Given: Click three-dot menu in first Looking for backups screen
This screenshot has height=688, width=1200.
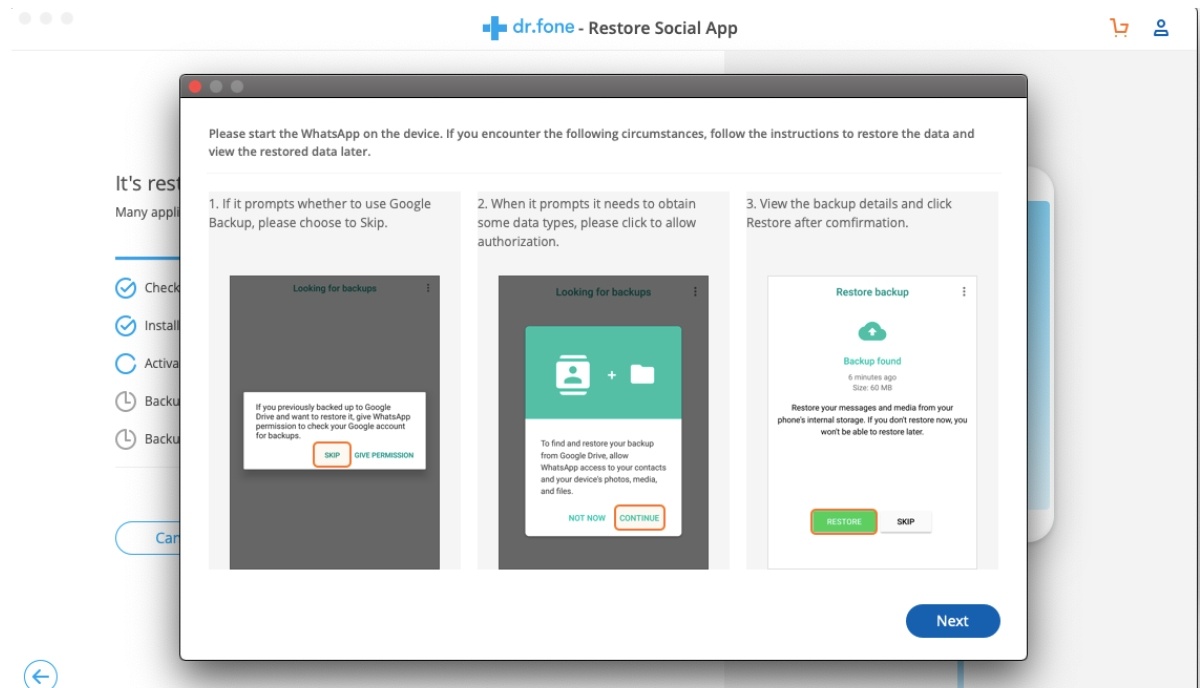Looking at the screenshot, I should (428, 288).
